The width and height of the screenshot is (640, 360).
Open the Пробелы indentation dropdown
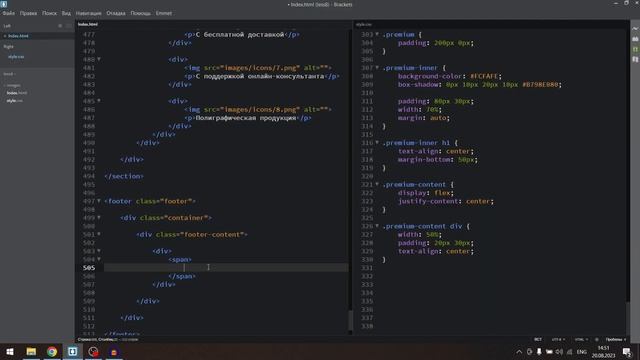[x=616, y=339]
